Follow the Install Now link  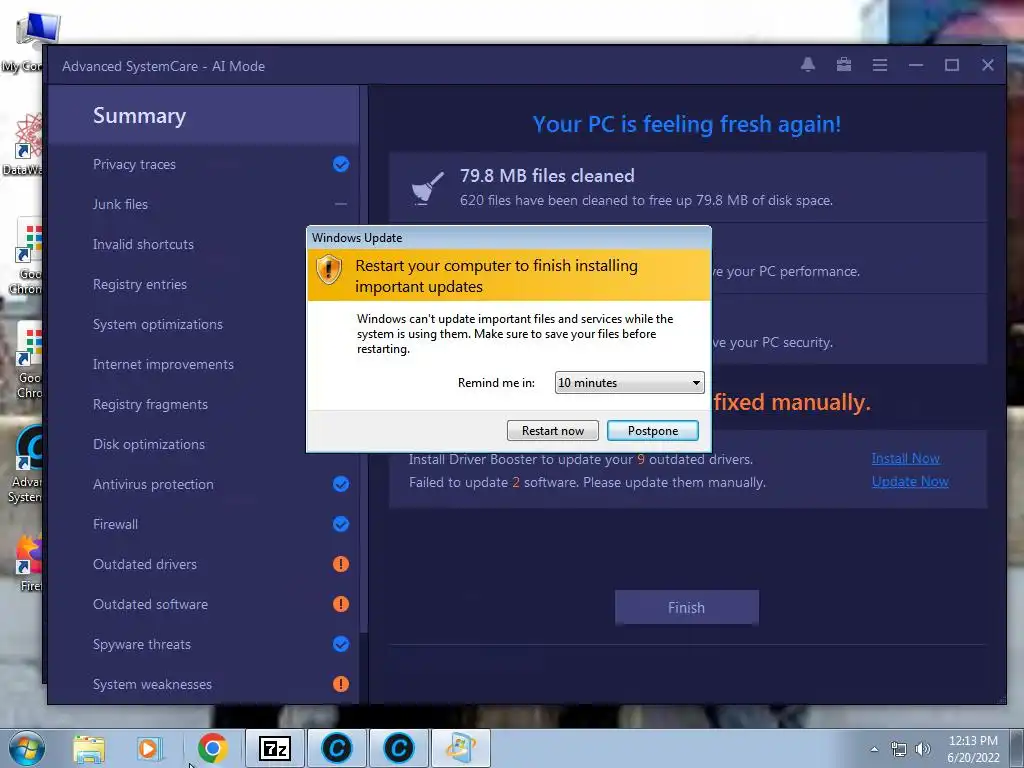tap(906, 458)
